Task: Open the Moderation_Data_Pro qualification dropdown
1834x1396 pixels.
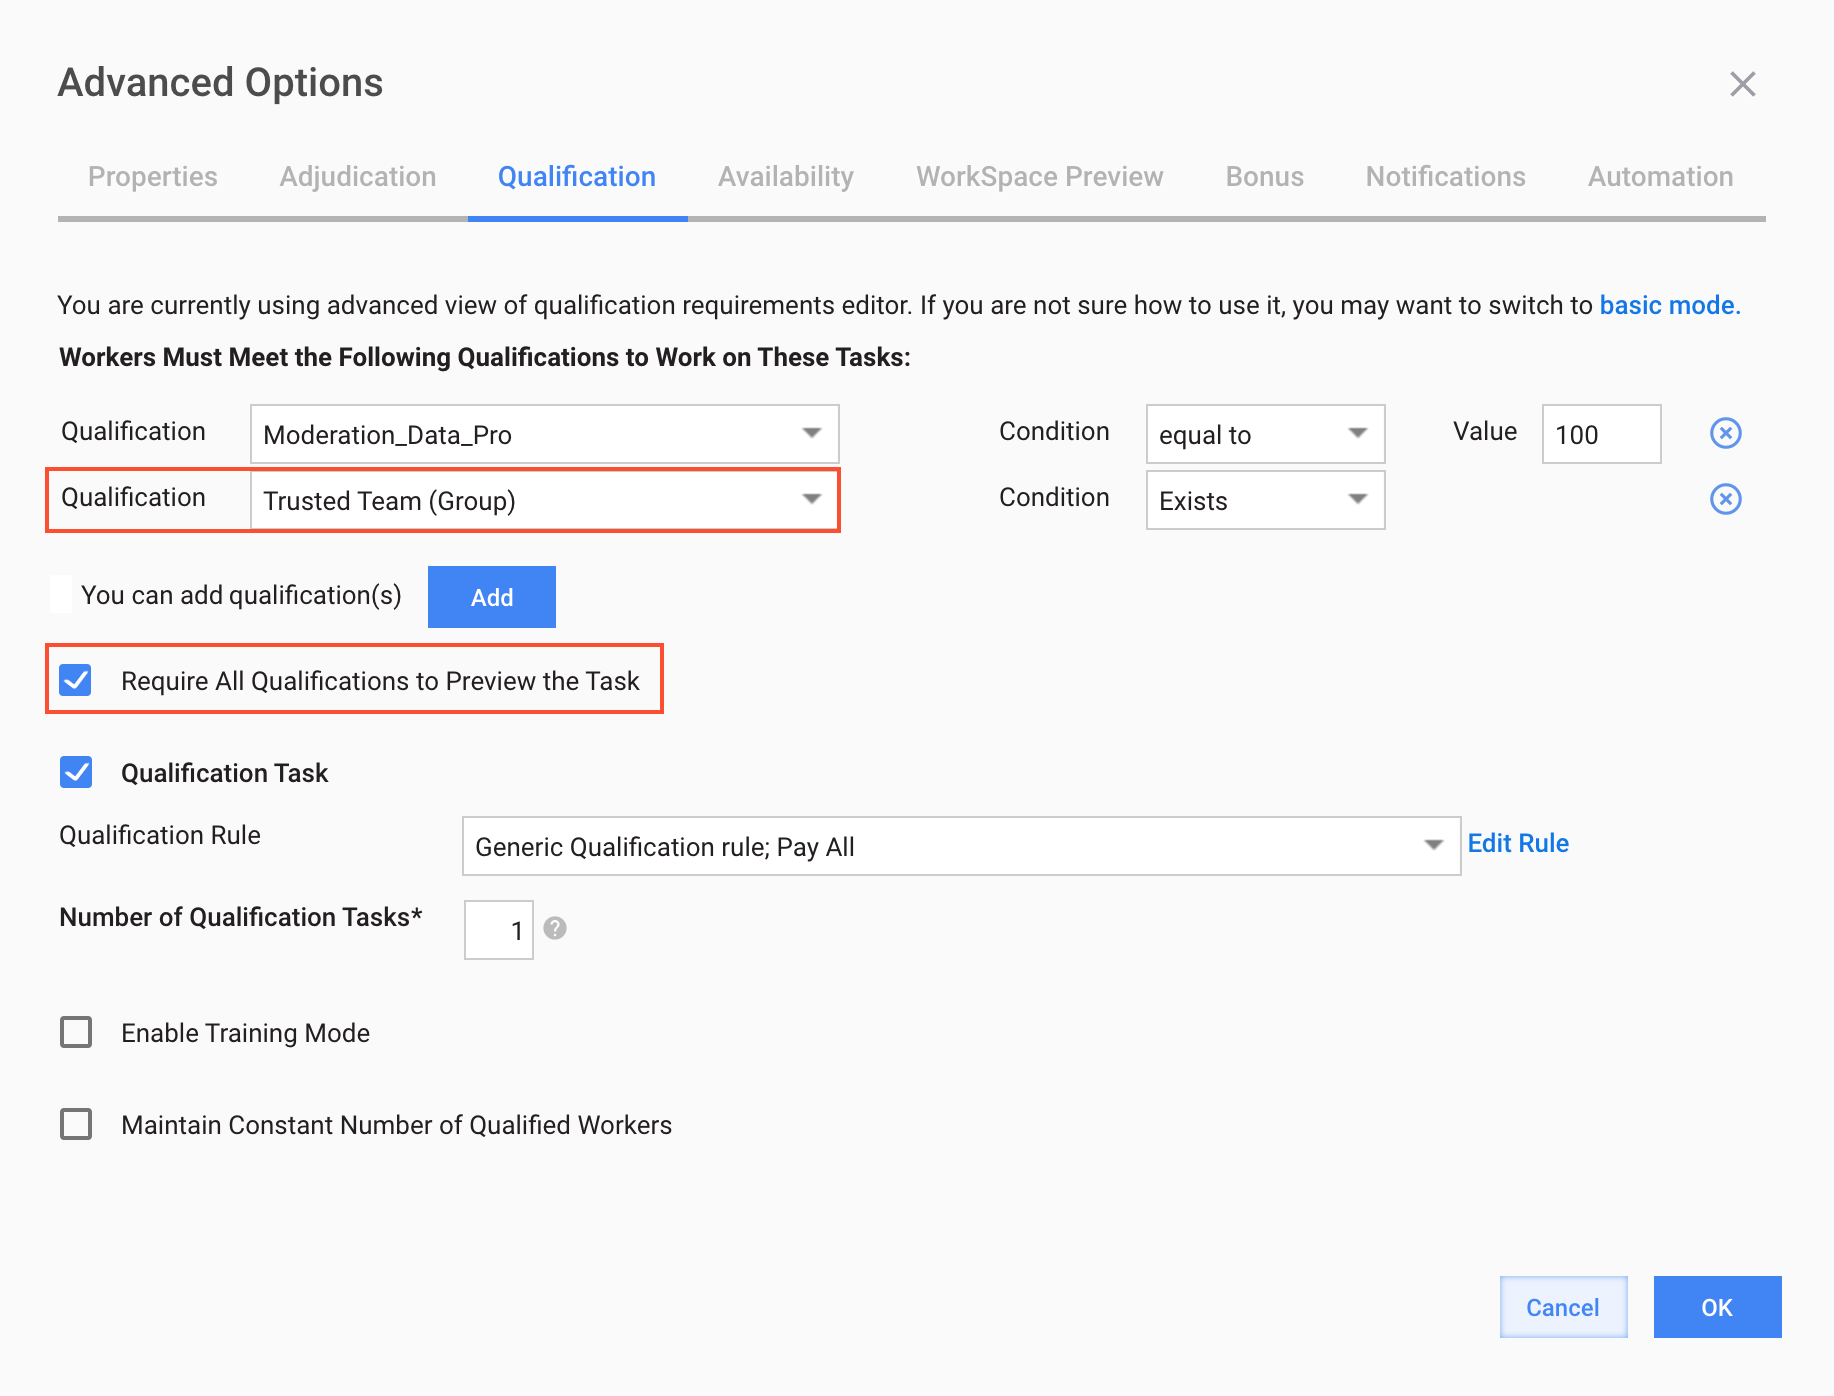Action: (x=544, y=434)
